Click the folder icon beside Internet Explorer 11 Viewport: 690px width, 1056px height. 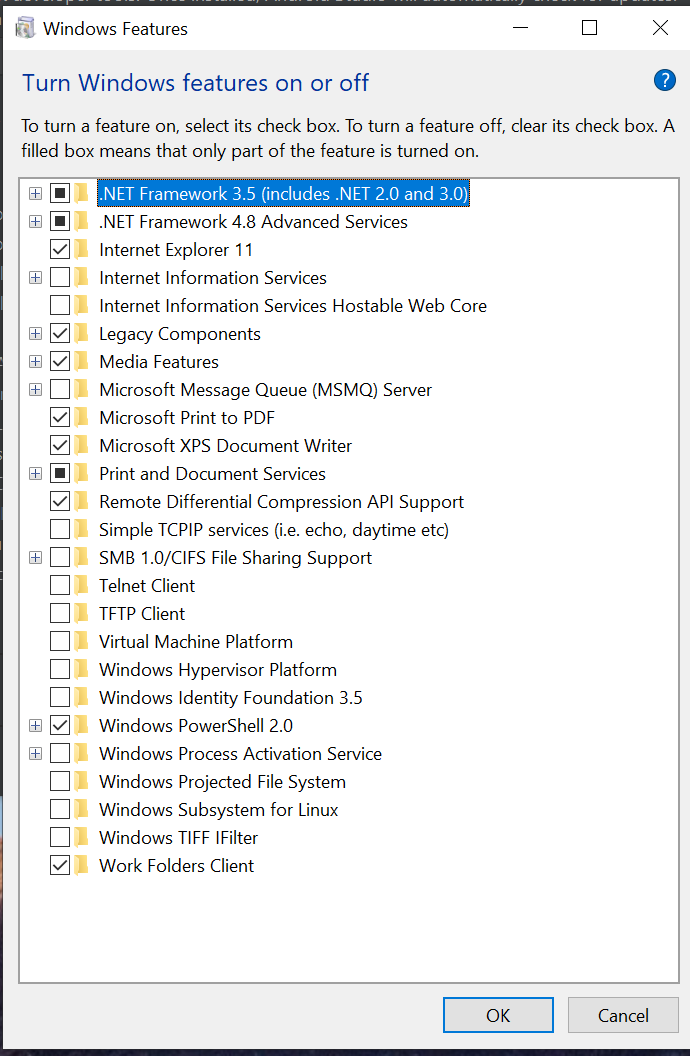click(x=82, y=250)
